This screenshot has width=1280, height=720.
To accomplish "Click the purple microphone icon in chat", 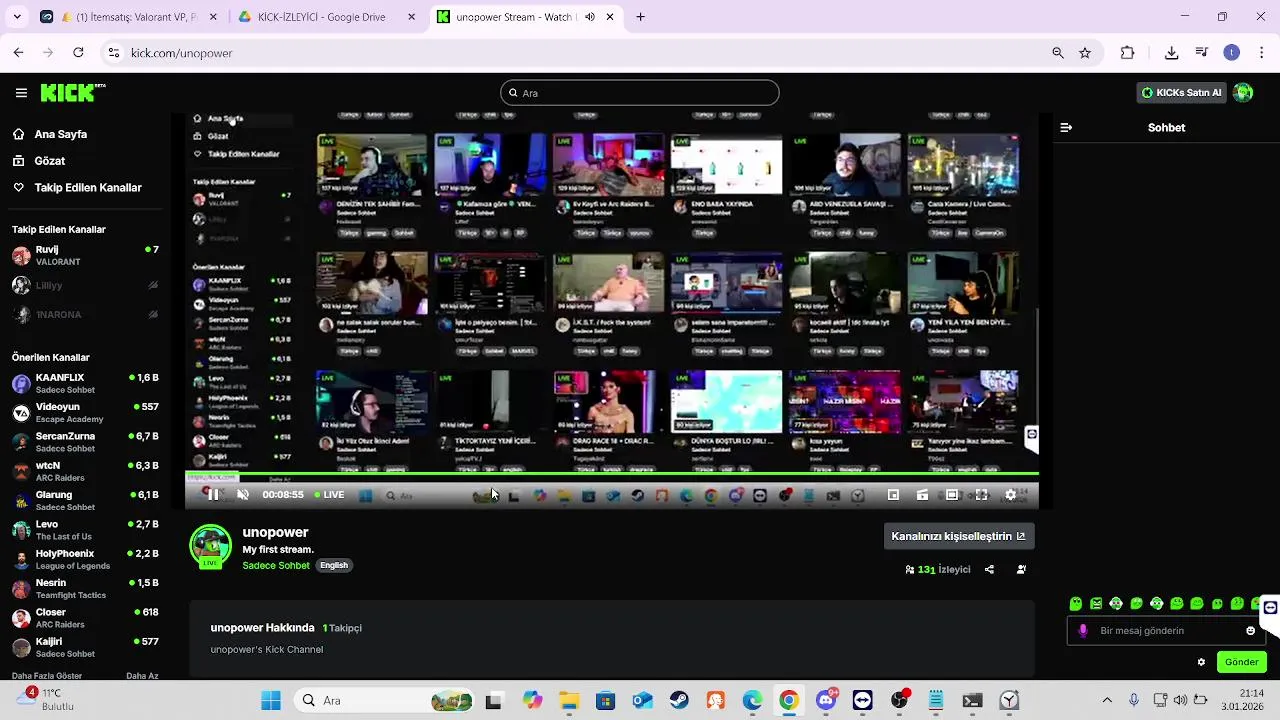I will (1083, 630).
